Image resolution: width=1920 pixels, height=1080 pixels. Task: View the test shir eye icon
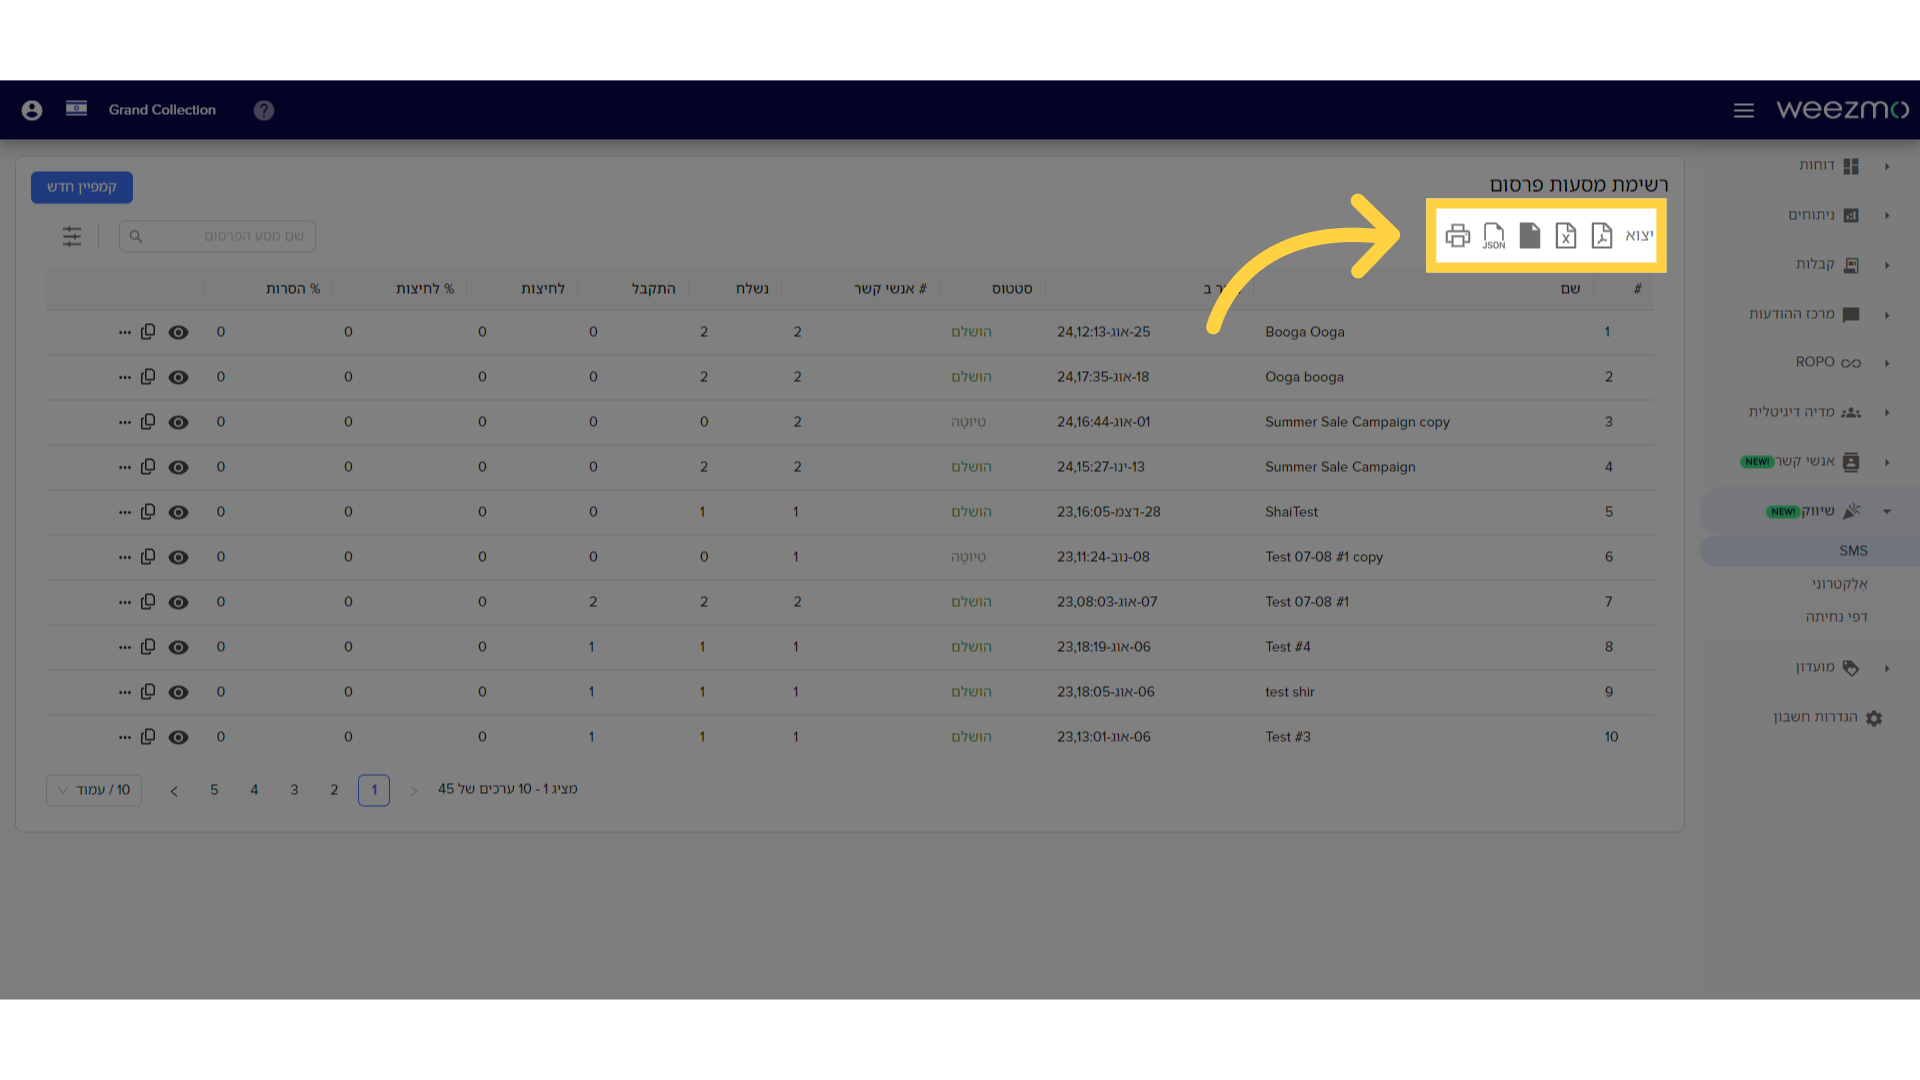coord(178,692)
